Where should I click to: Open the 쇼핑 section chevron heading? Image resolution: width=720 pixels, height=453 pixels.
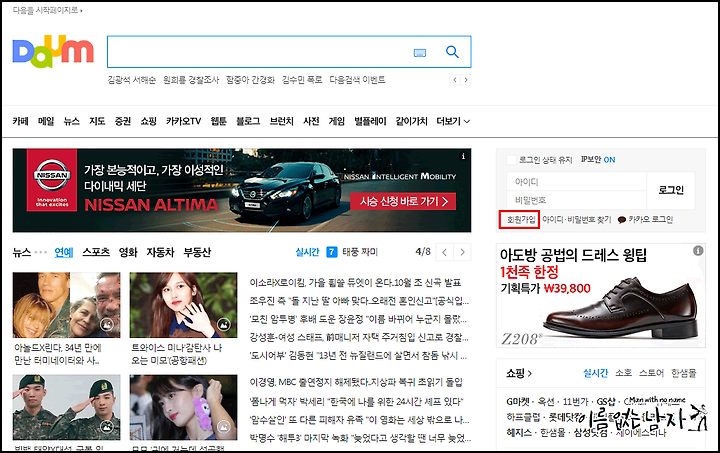[x=519, y=373]
